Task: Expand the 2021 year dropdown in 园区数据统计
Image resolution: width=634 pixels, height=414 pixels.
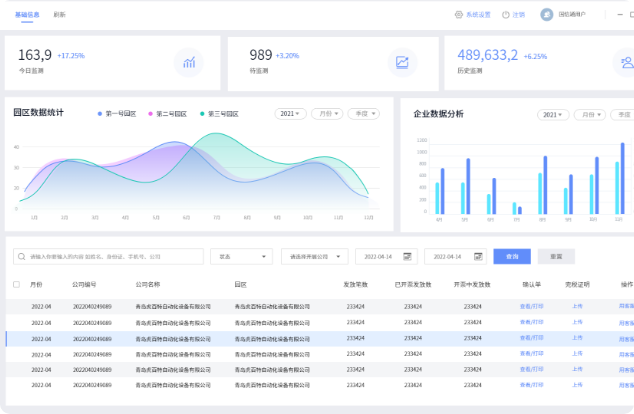Action: point(290,114)
